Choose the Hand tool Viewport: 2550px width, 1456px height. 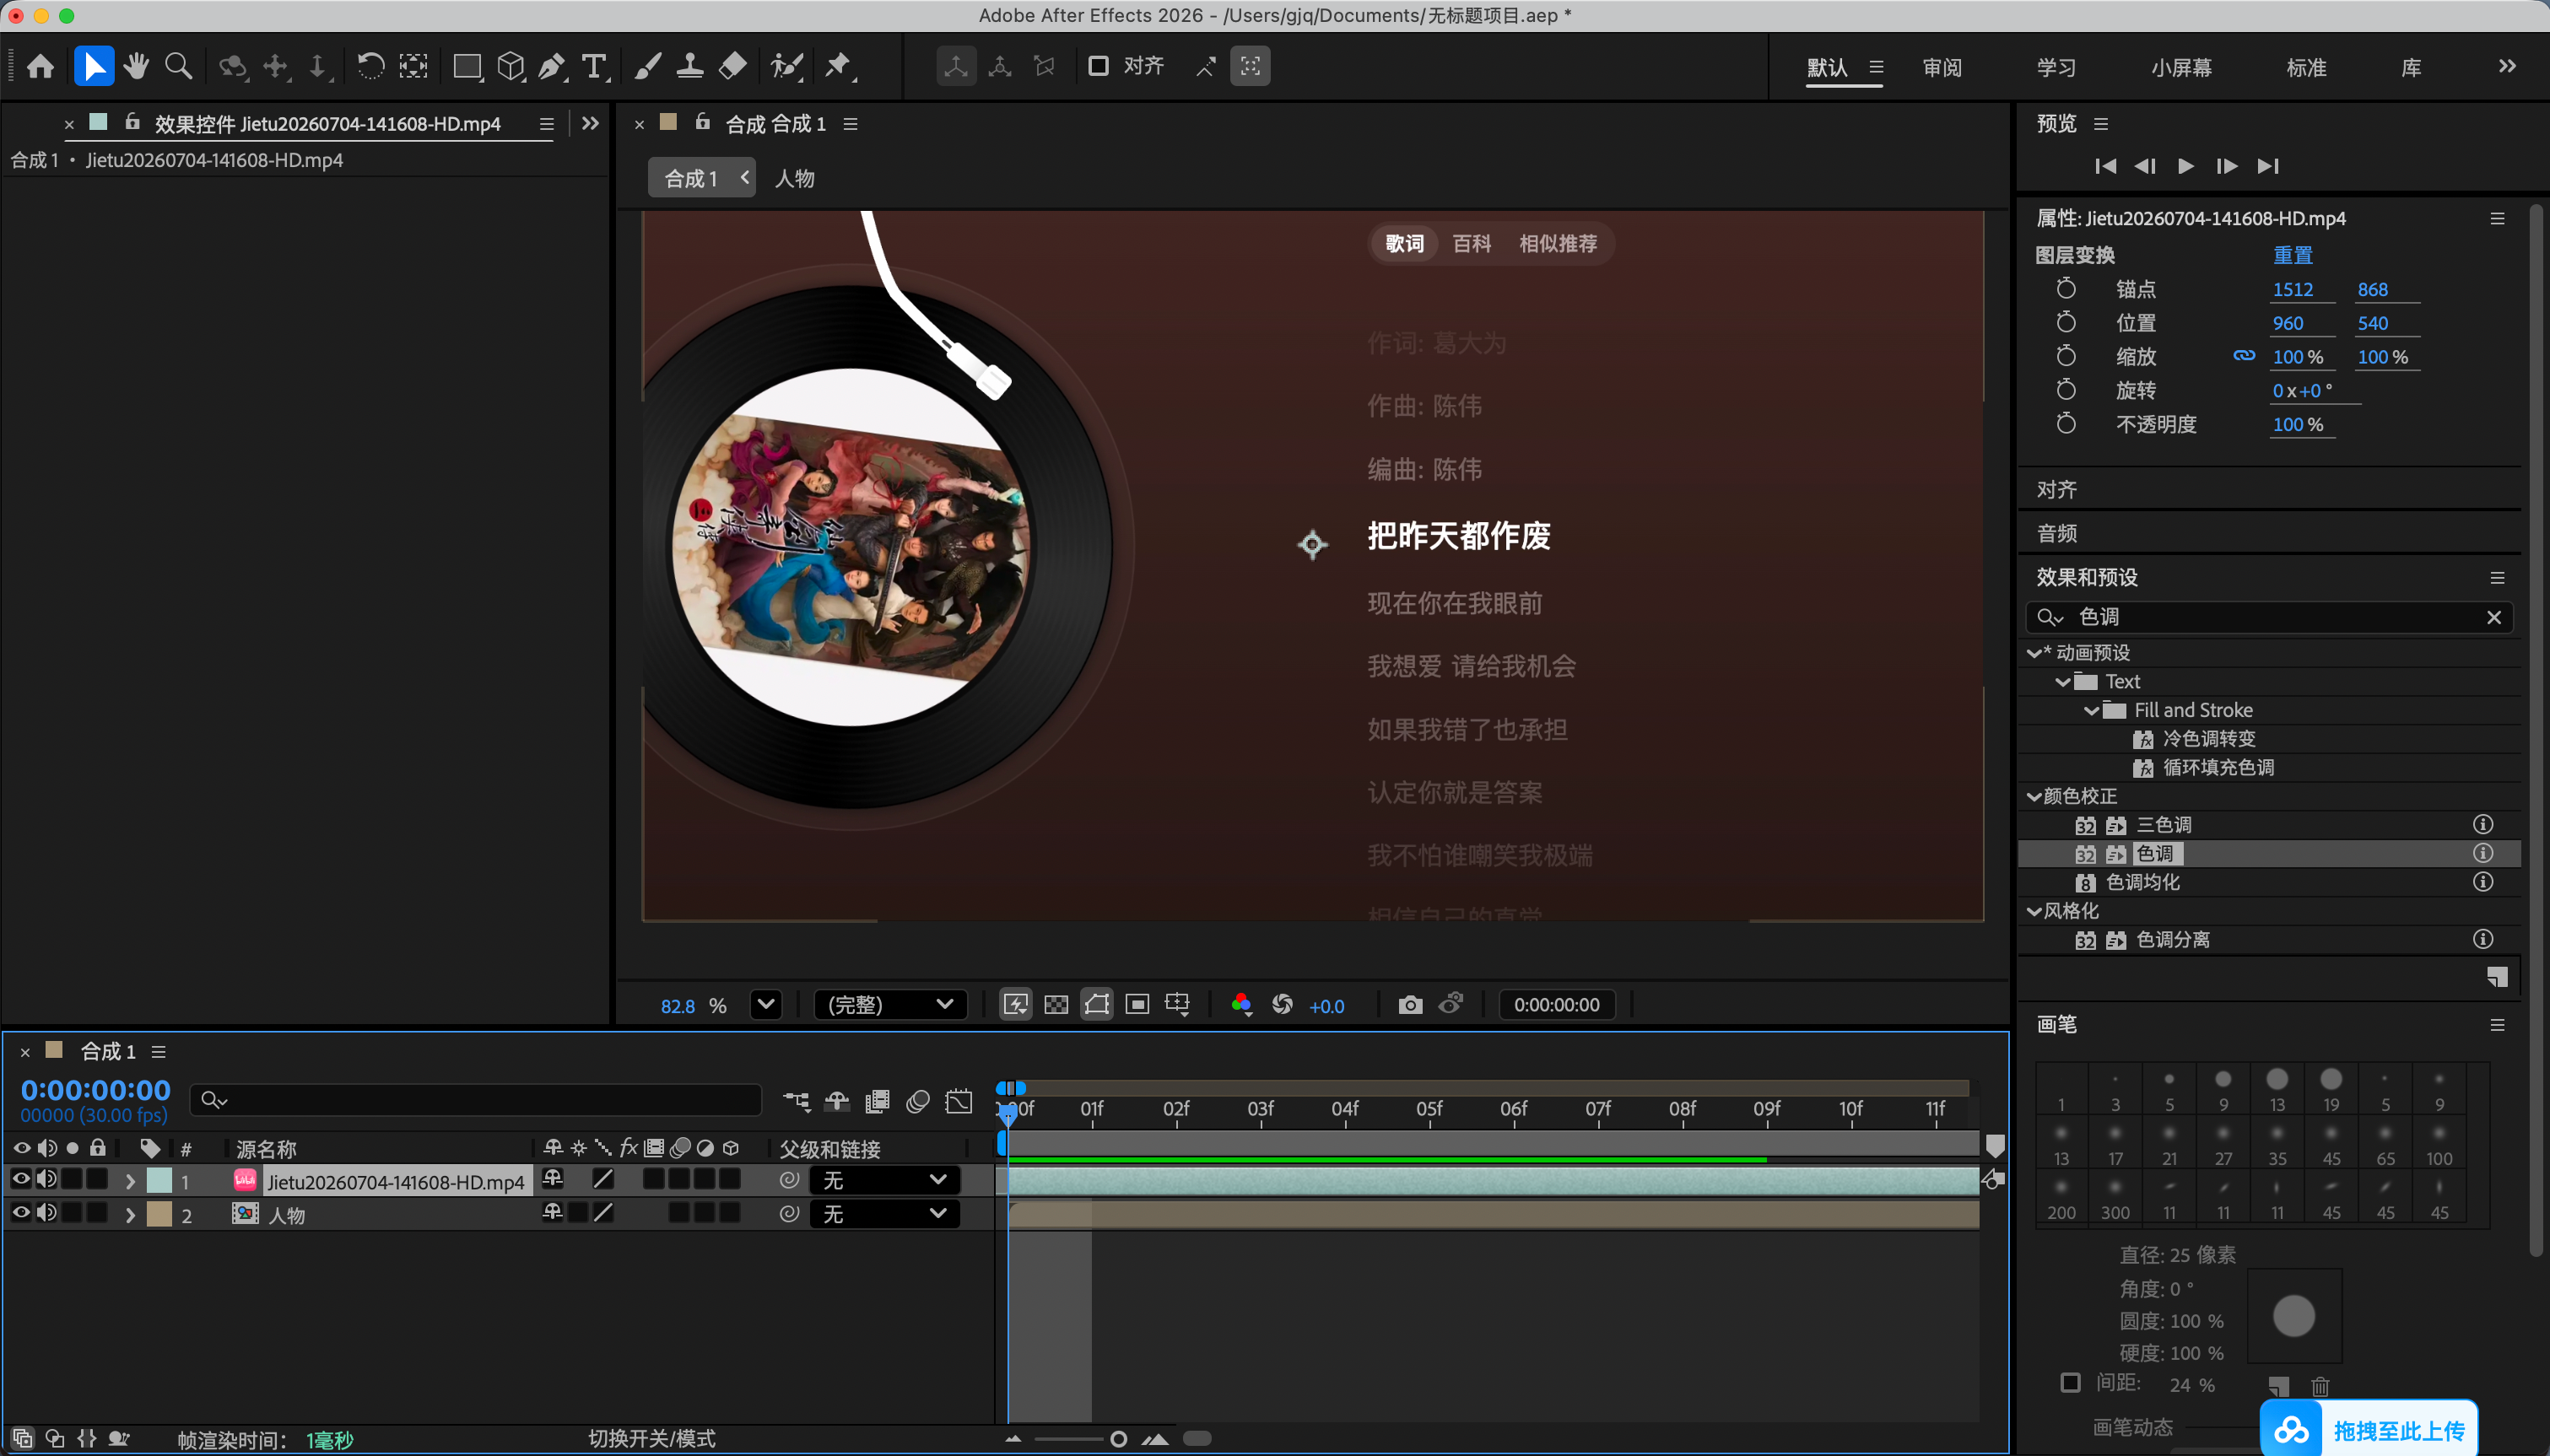point(136,67)
